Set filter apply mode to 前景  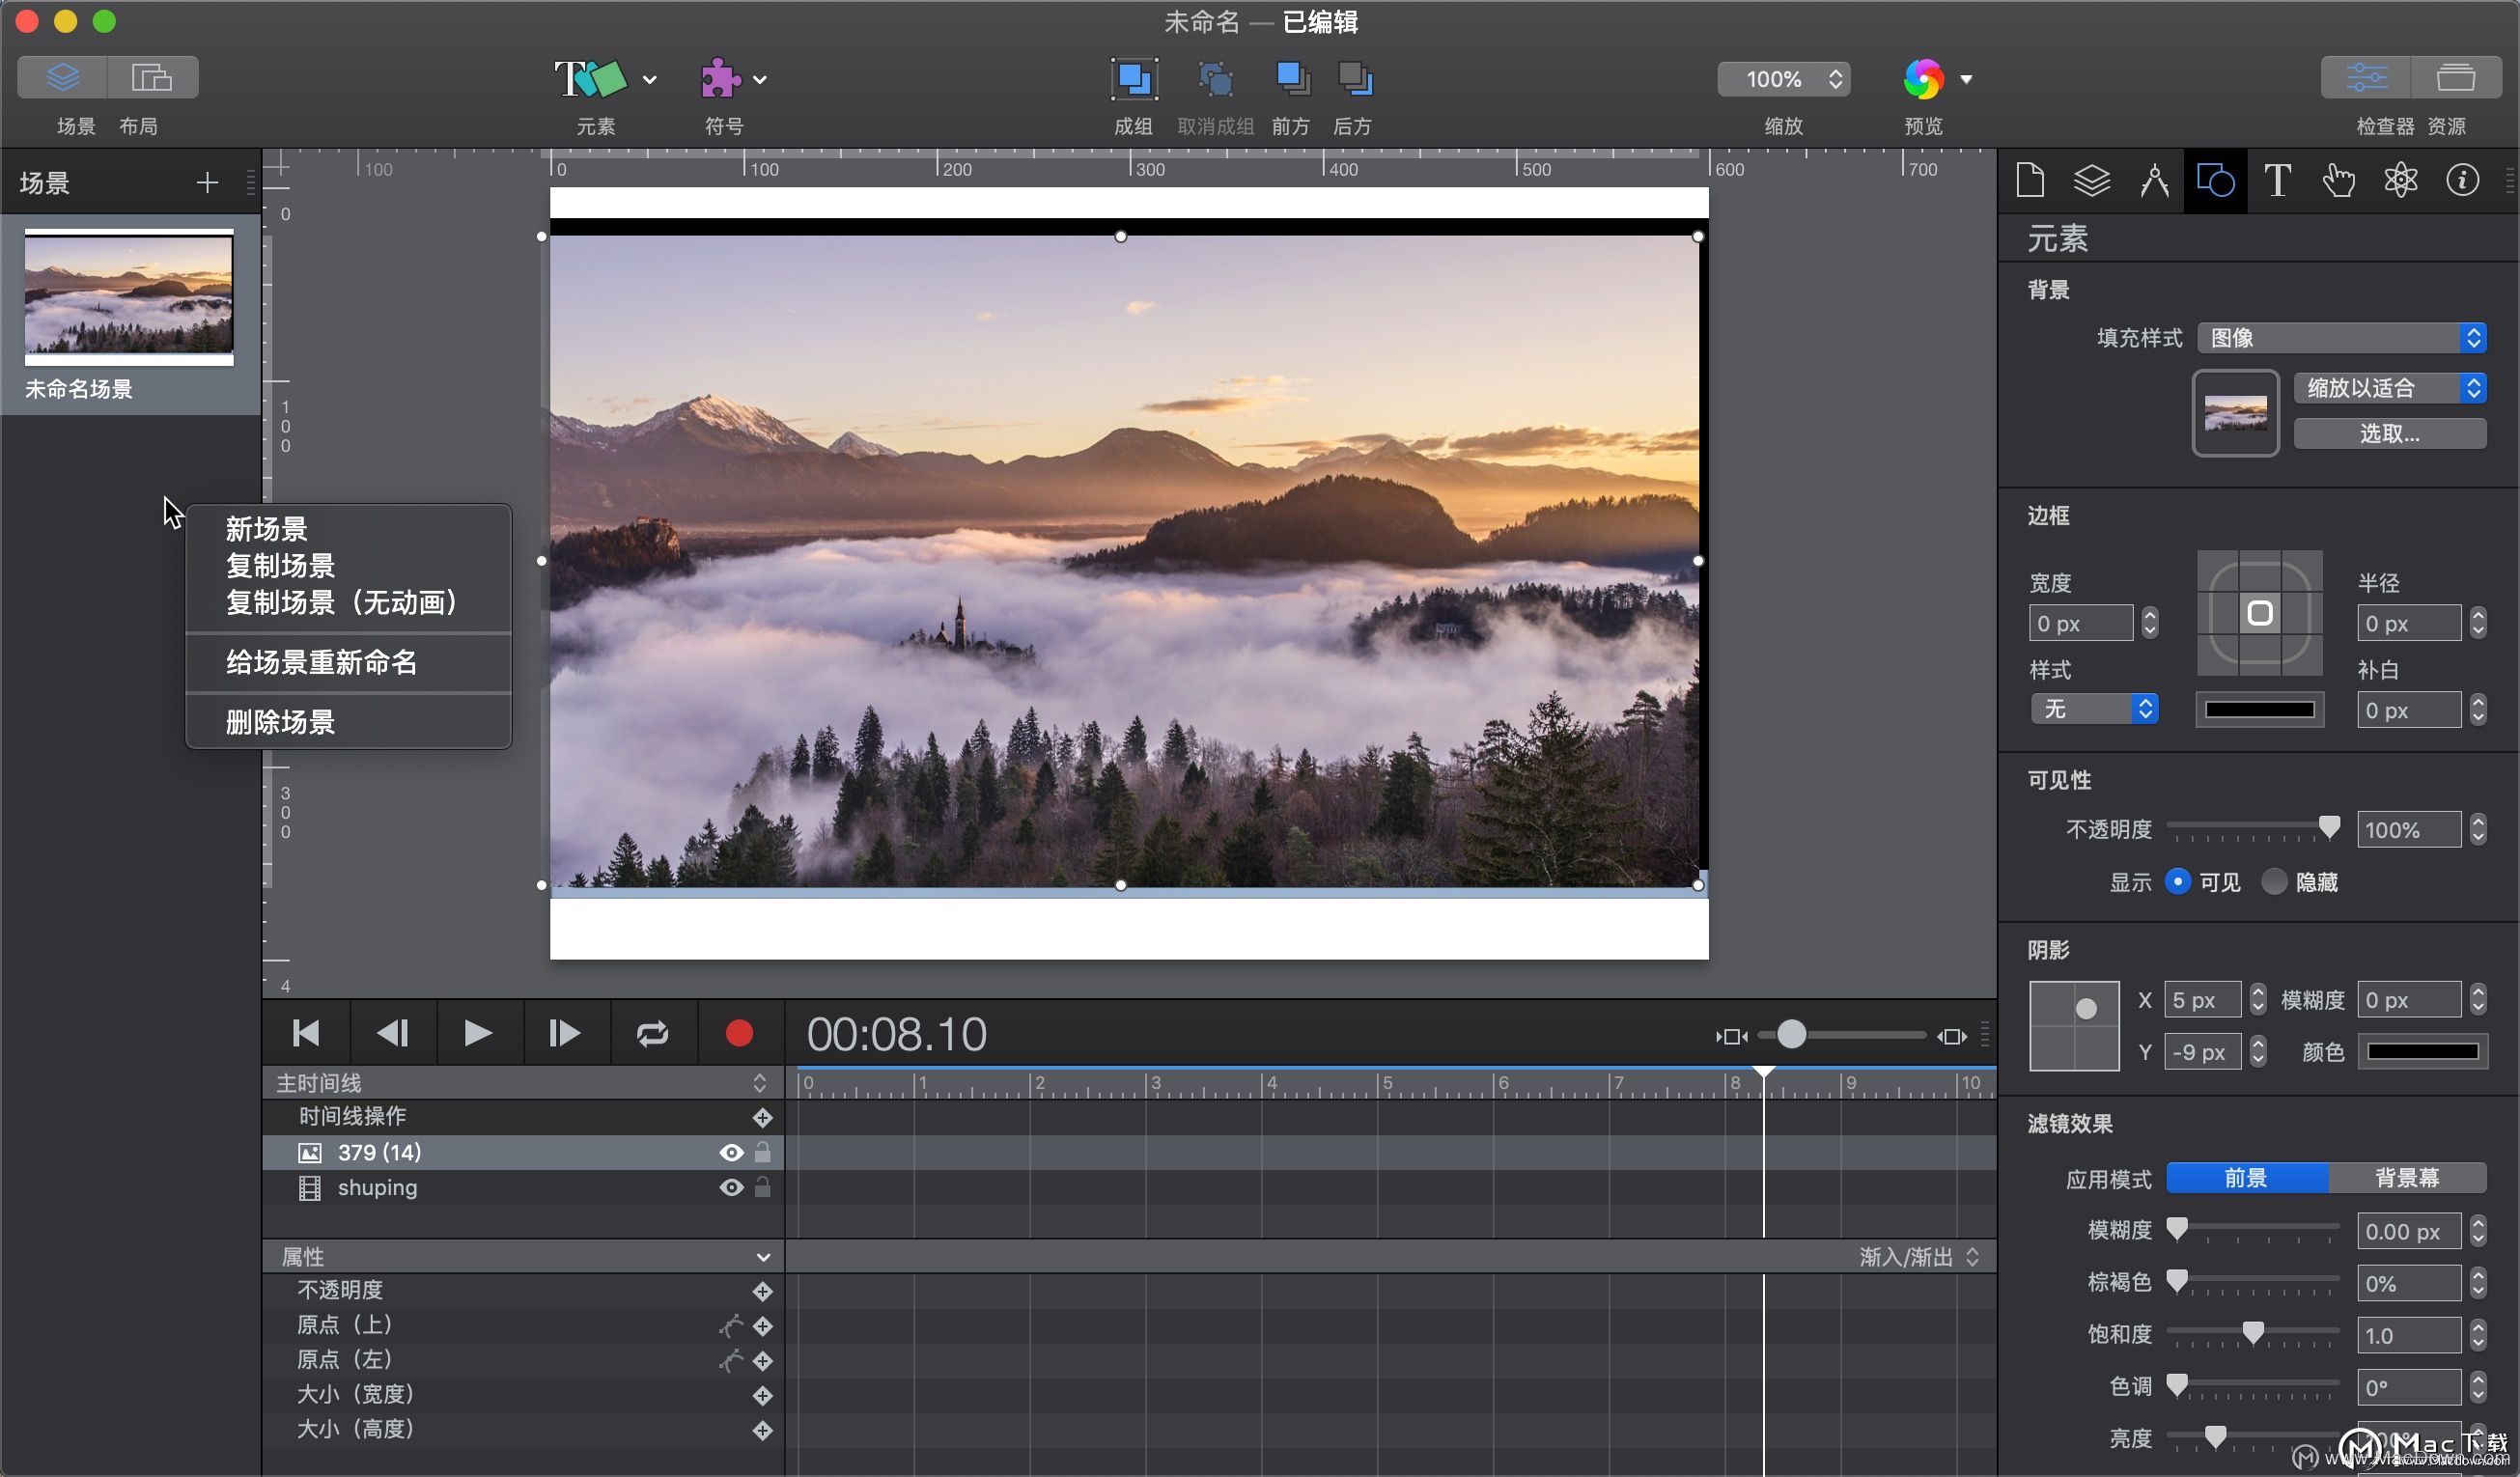point(2246,1178)
